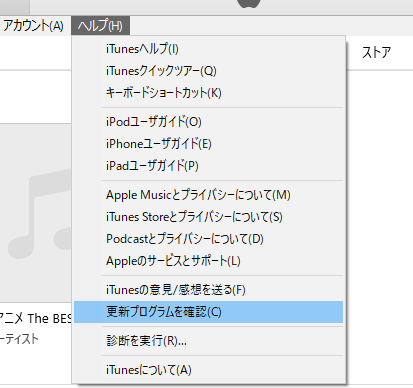Click the ーティスト artist label
413x388 pixels.
pyautogui.click(x=19, y=339)
